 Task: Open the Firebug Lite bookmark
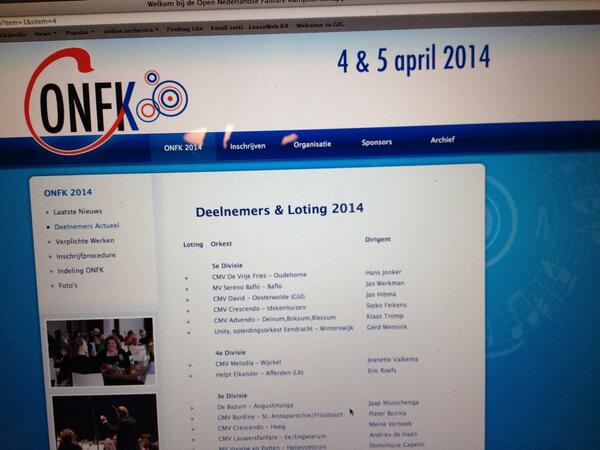point(185,29)
